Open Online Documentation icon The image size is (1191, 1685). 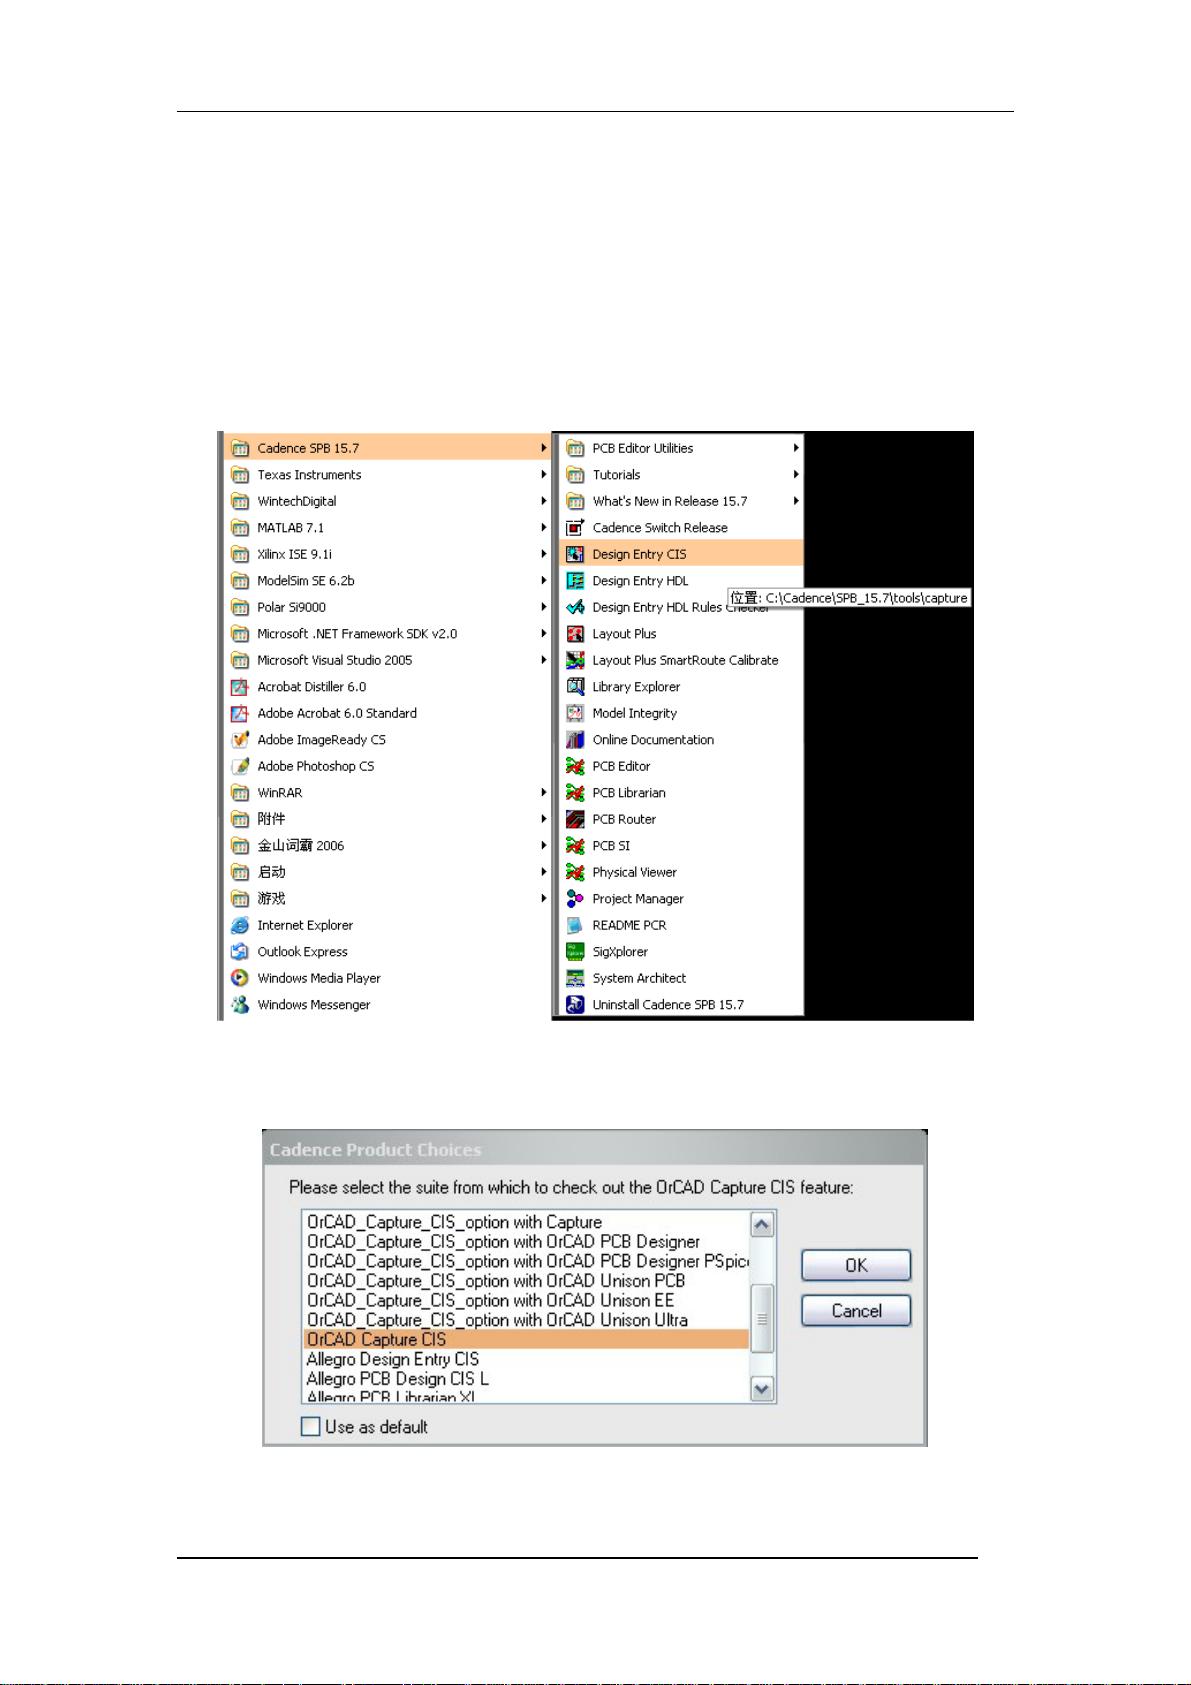(575, 740)
